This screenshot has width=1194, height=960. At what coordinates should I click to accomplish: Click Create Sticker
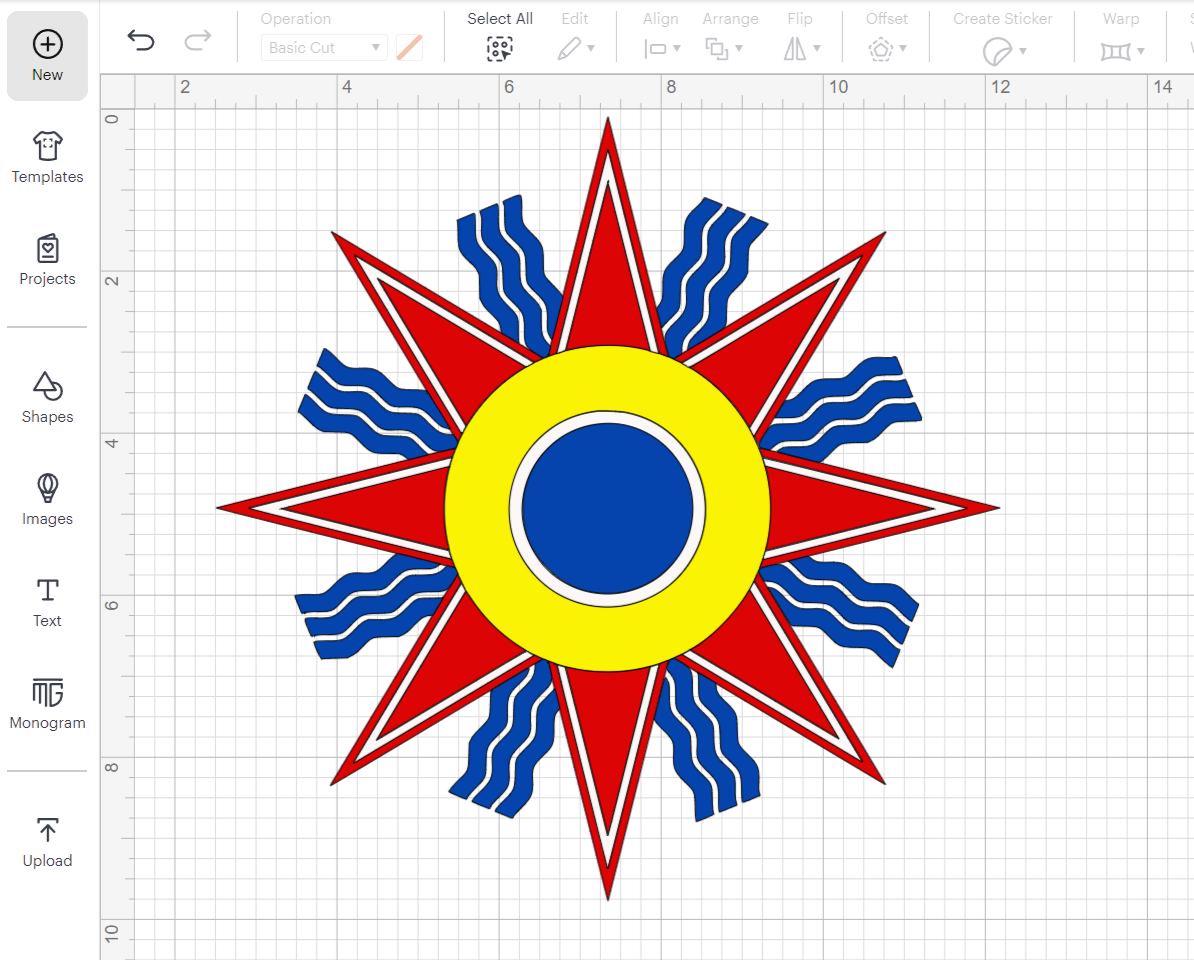1001,47
